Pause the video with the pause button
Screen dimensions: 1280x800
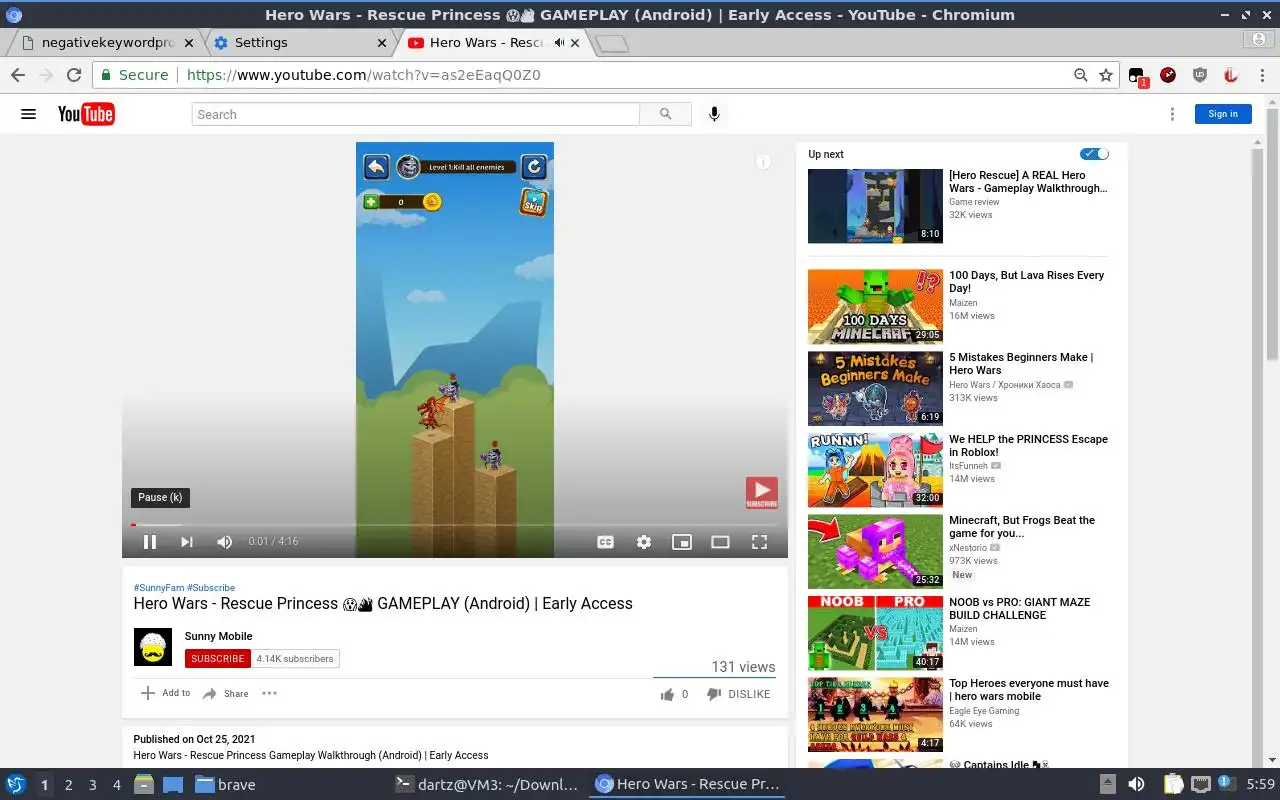pyautogui.click(x=149, y=542)
